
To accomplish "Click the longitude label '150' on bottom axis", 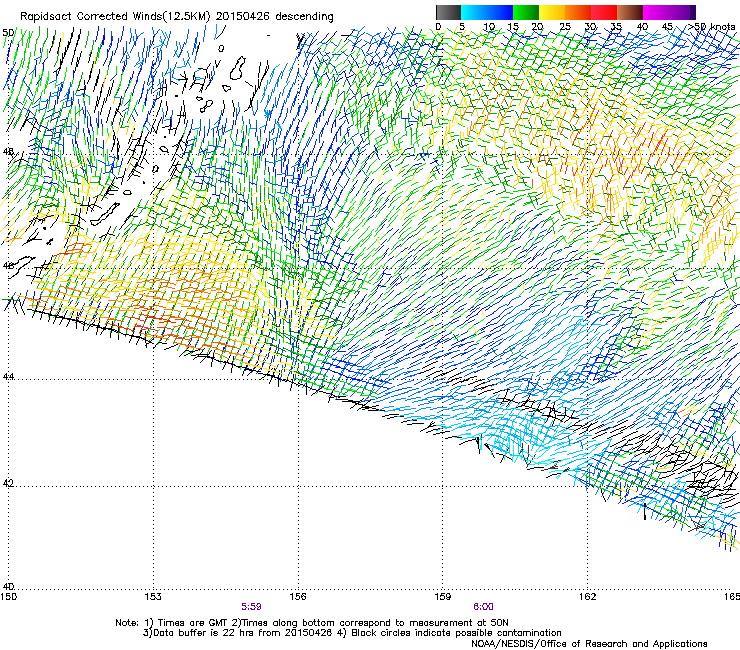I will pyautogui.click(x=8, y=597).
